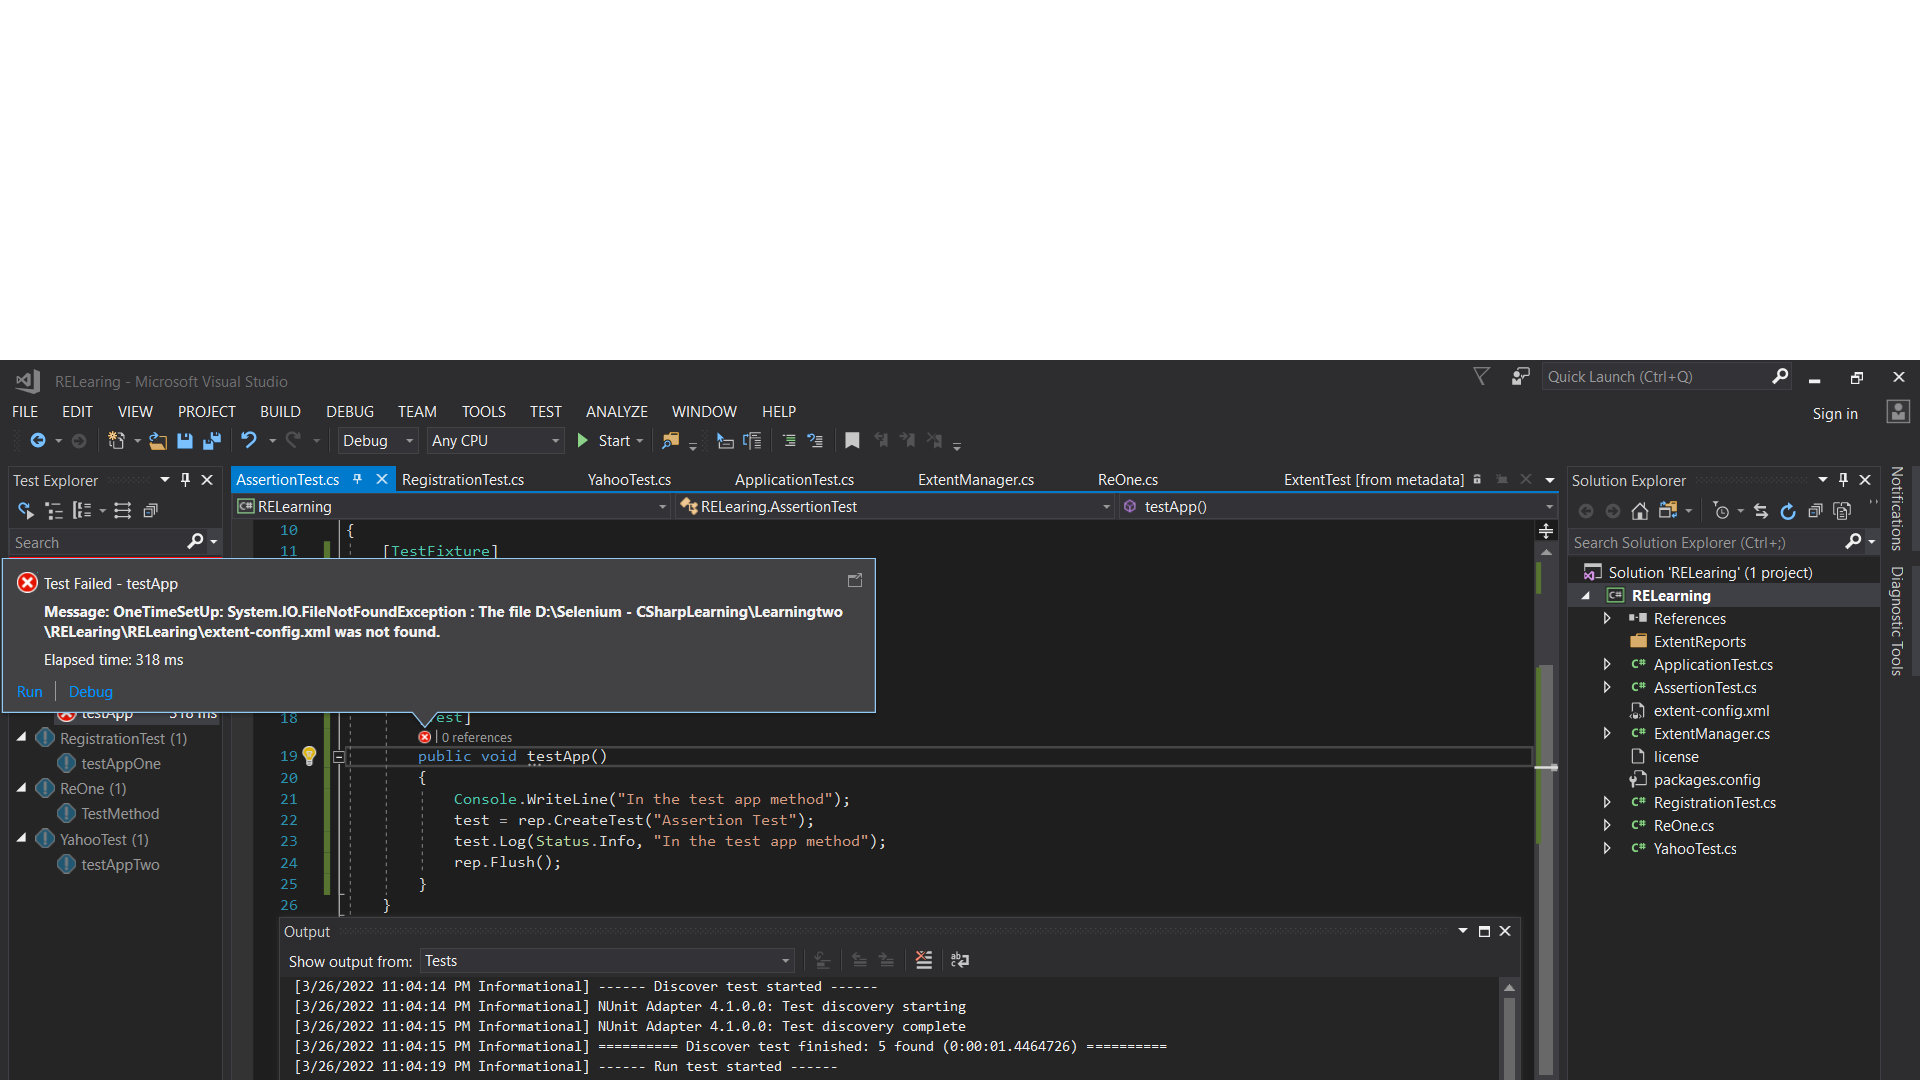Open the Notifications side tab
Viewport: 1920px width, 1080px height.
click(x=1897, y=508)
